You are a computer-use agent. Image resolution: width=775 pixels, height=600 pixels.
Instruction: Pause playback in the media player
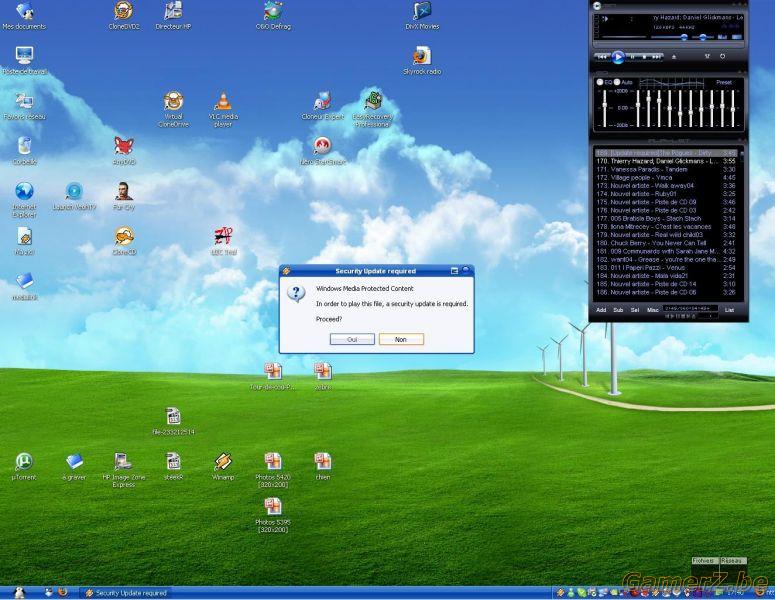[x=632, y=57]
